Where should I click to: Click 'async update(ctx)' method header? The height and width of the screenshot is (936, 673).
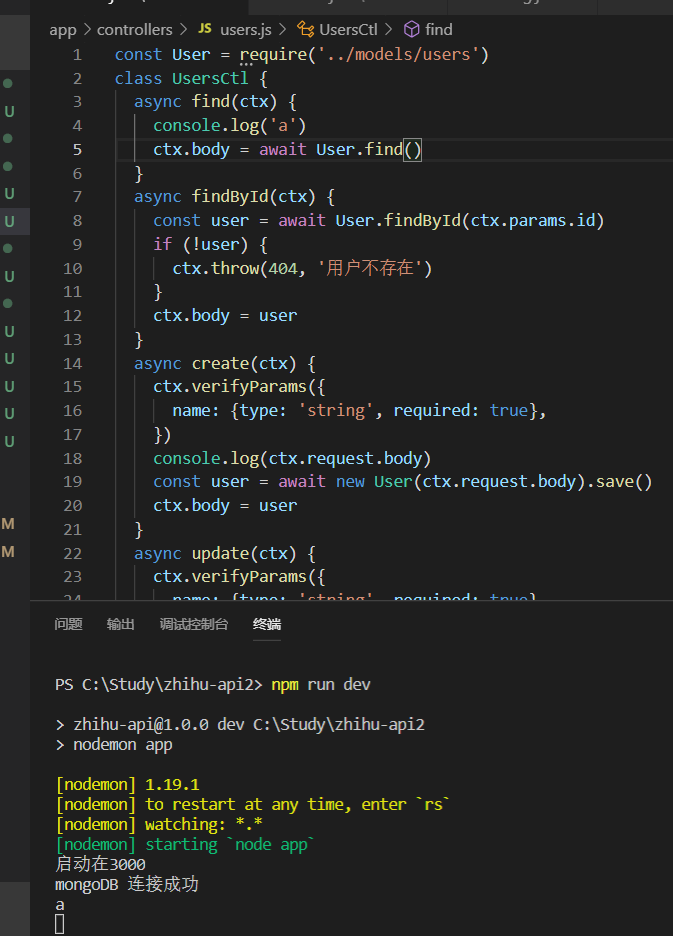[x=215, y=553]
